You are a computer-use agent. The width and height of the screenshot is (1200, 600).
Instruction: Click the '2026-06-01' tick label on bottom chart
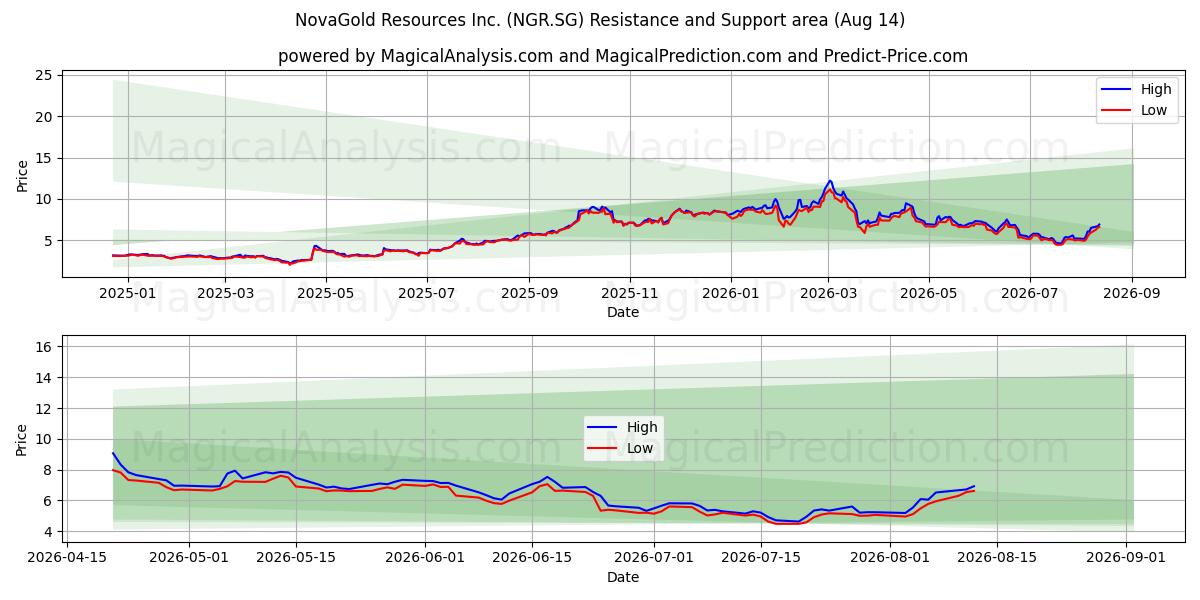pyautogui.click(x=426, y=559)
